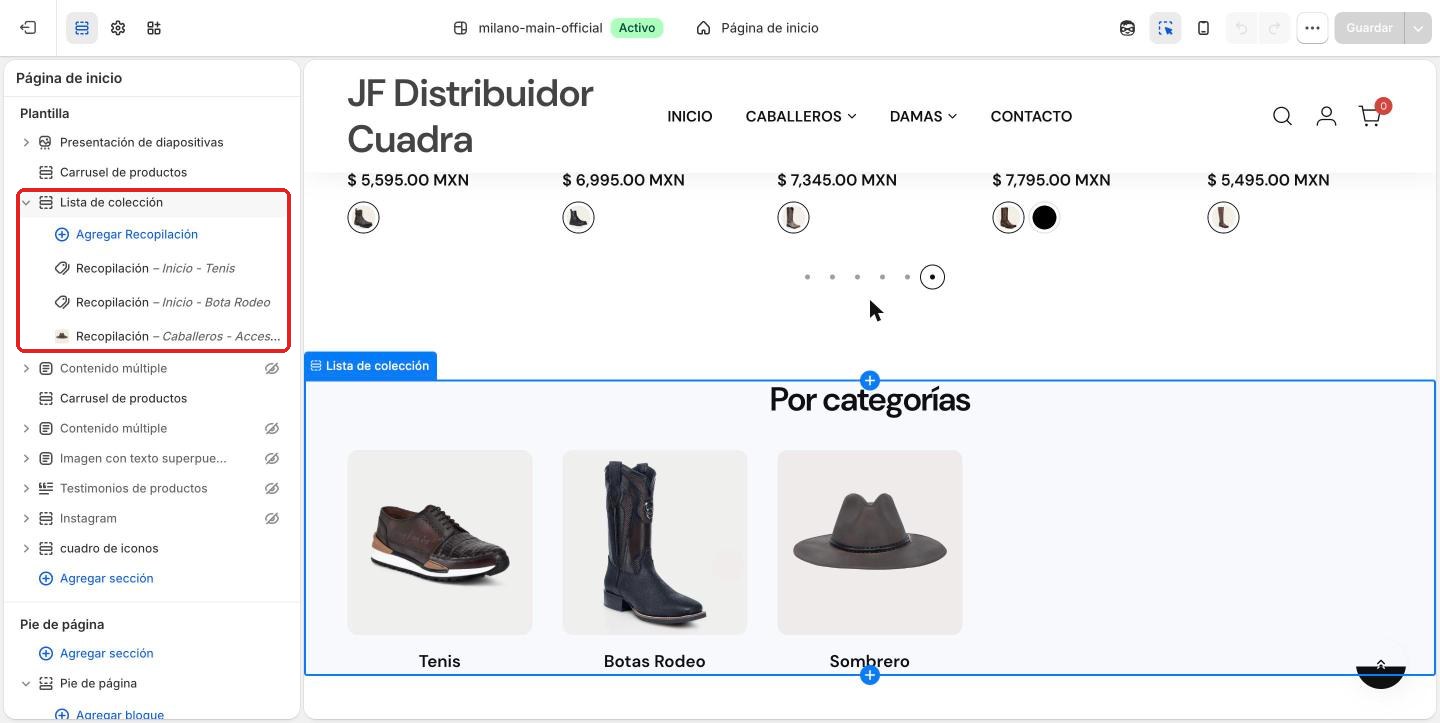Click Agregar sección under Plantilla
Image resolution: width=1440 pixels, height=723 pixels.
106,578
